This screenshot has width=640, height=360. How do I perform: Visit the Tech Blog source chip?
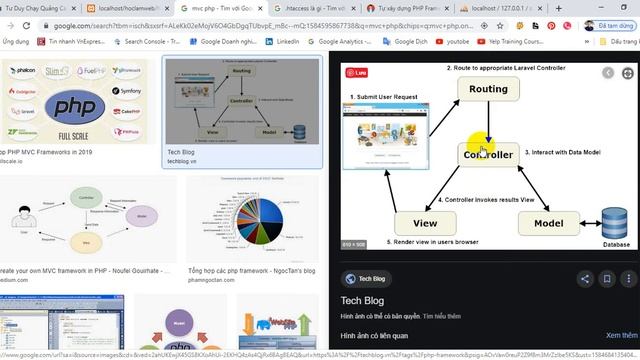366,279
